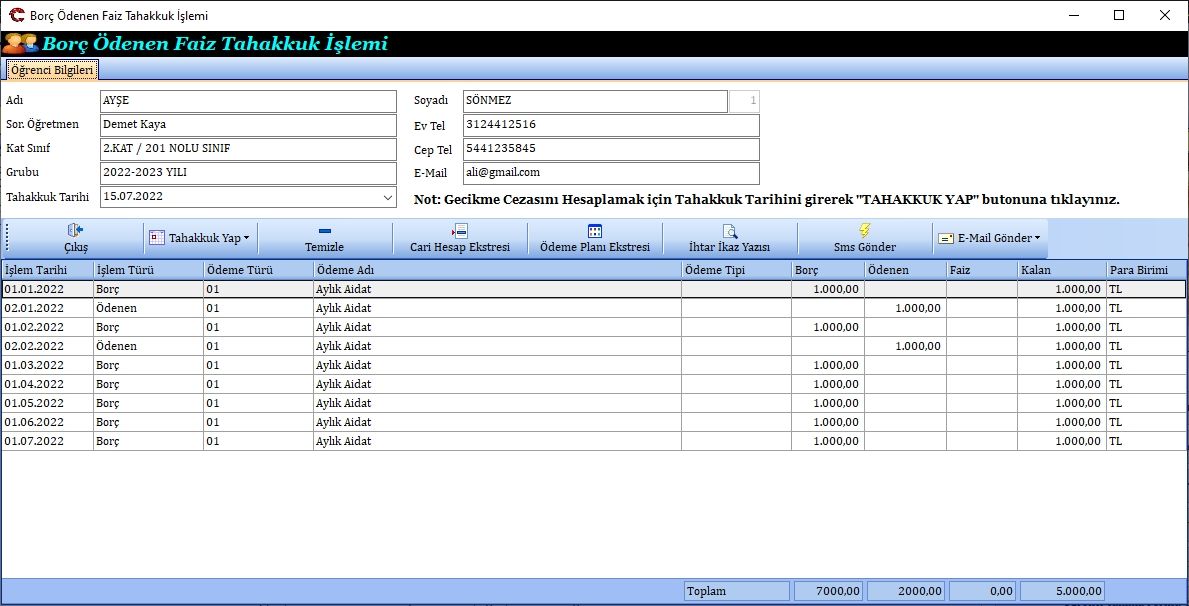Click the Tahakkuk Yap calendar icon
The height and width of the screenshot is (606, 1189).
(157, 239)
